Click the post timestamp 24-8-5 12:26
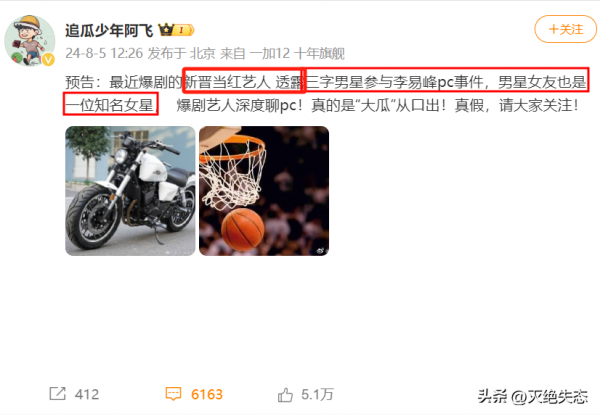 pyautogui.click(x=104, y=53)
